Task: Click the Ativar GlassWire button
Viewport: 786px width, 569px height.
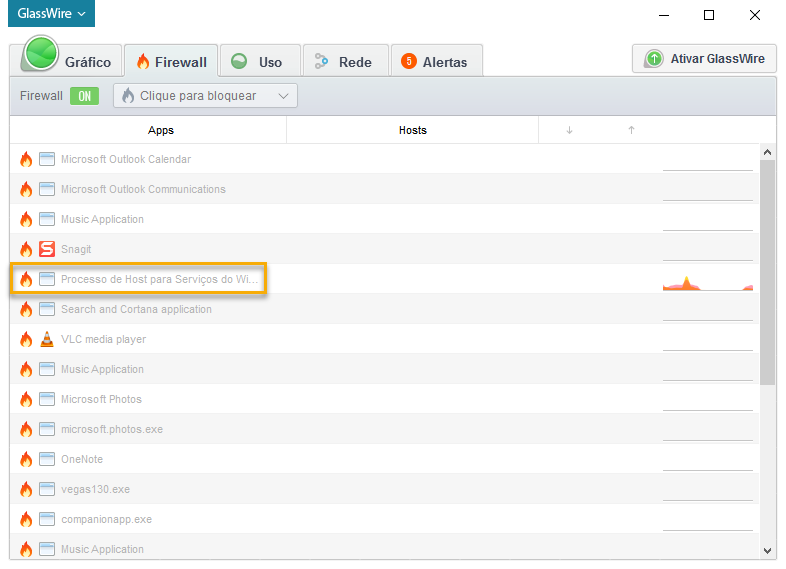Action: pyautogui.click(x=704, y=59)
